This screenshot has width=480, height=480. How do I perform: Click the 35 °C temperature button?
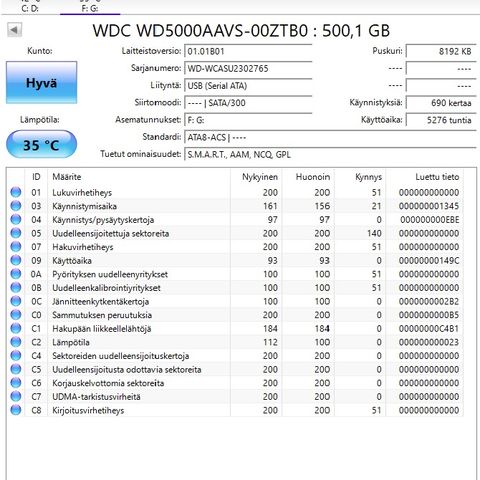coord(41,144)
